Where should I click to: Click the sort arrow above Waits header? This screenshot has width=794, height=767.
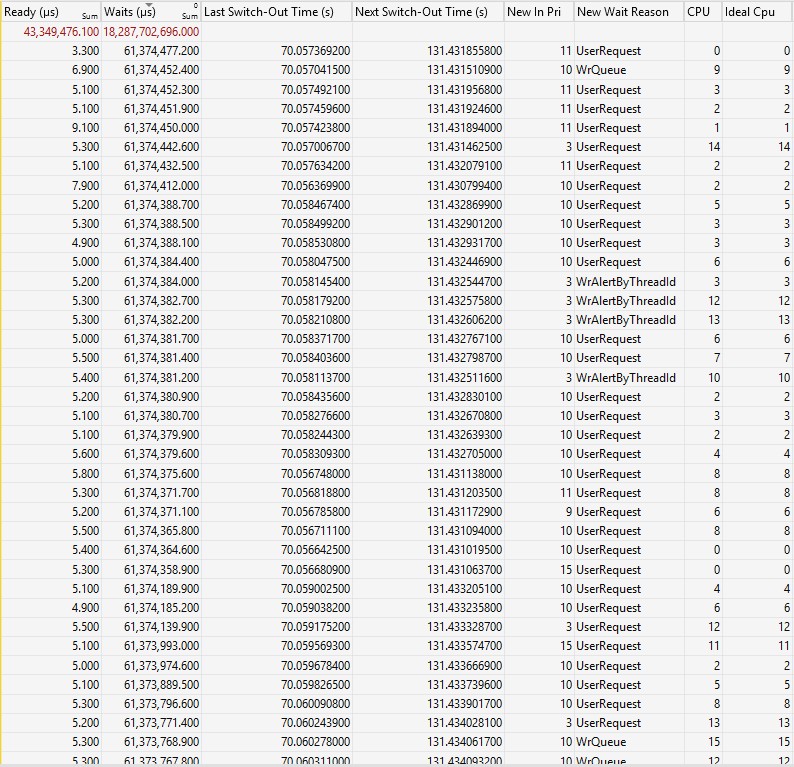pyautogui.click(x=149, y=5)
